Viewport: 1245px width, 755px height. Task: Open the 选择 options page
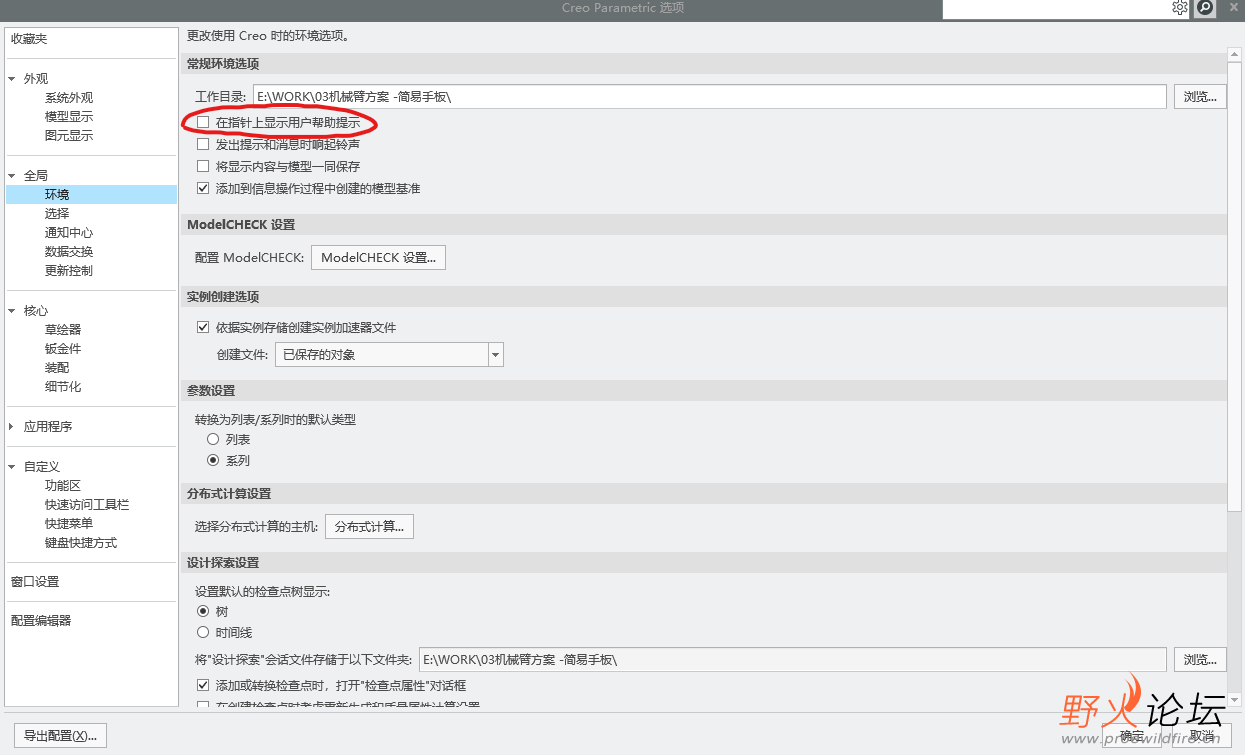[57, 214]
